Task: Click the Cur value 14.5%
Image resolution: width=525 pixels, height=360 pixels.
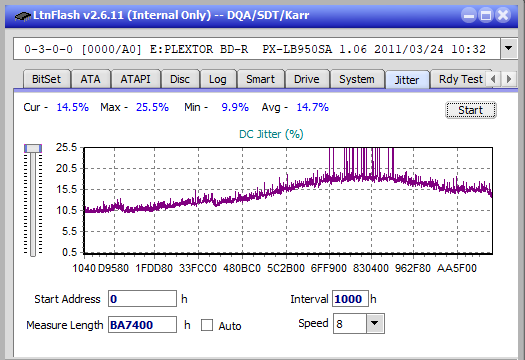Action: 72,107
